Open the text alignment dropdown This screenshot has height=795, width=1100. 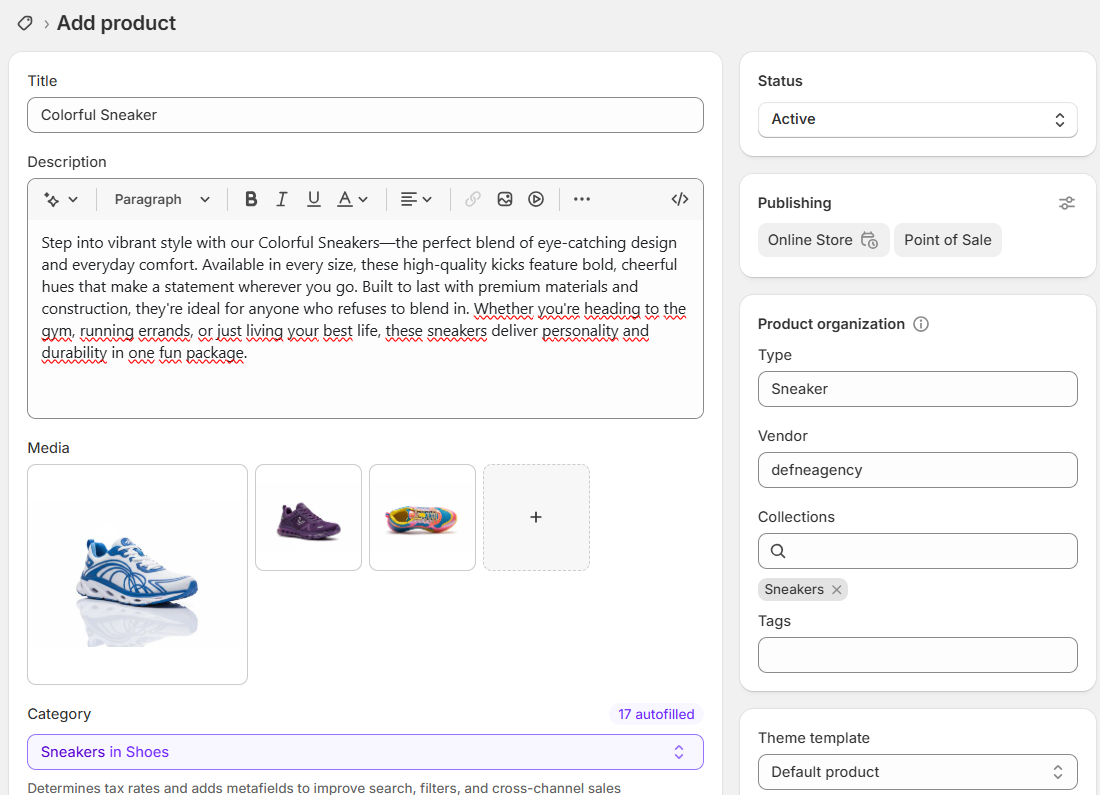416,199
